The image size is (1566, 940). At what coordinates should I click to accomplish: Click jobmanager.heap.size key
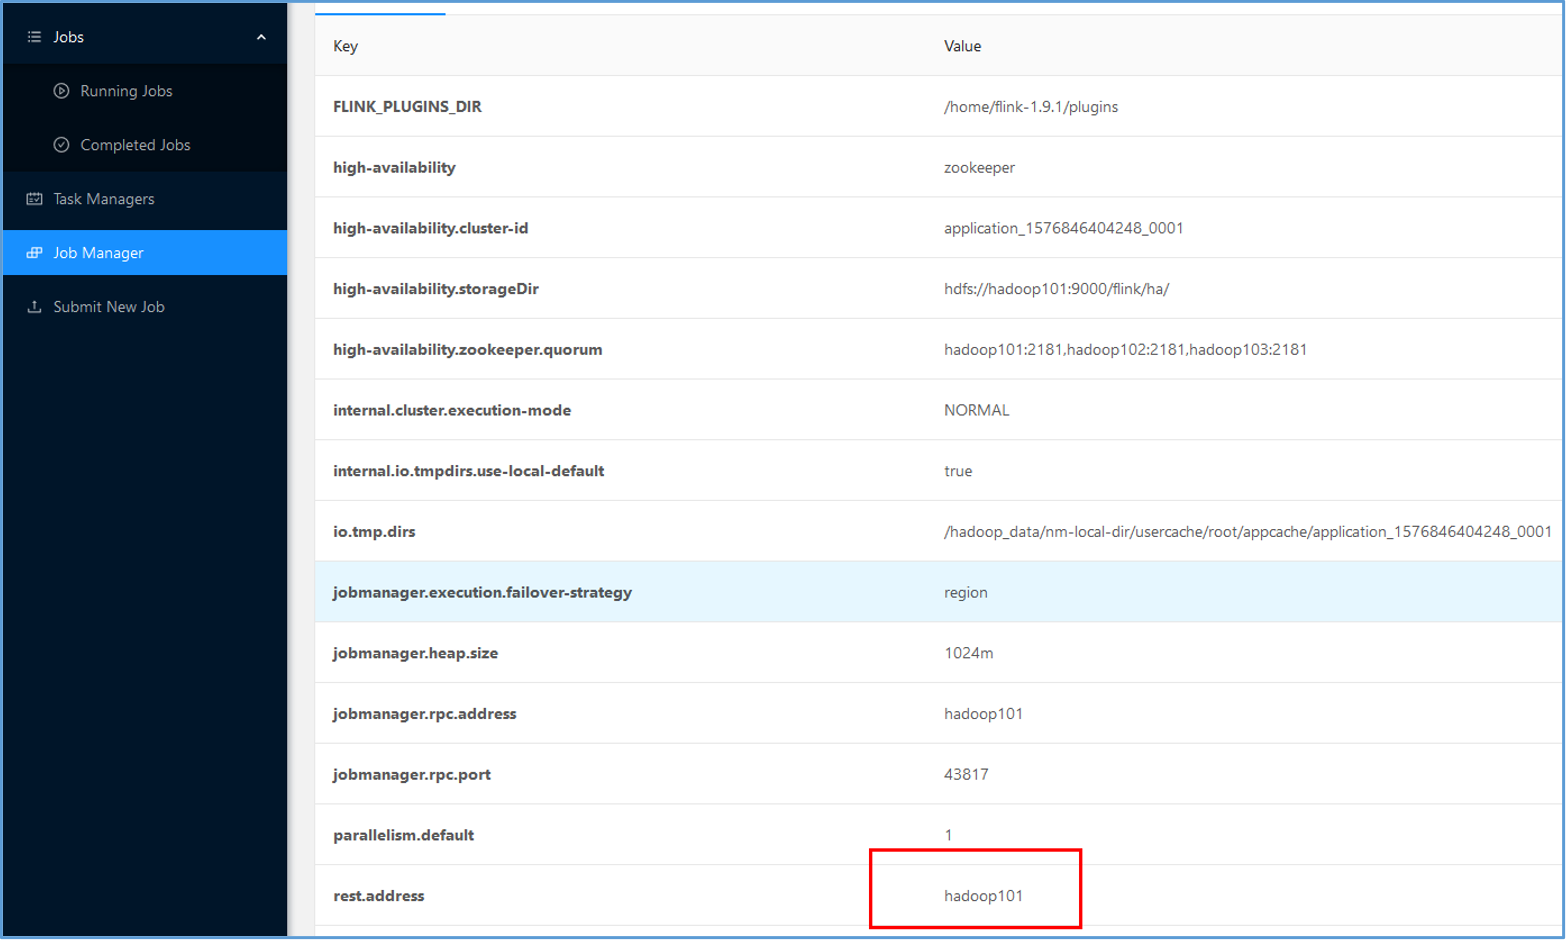pos(415,653)
